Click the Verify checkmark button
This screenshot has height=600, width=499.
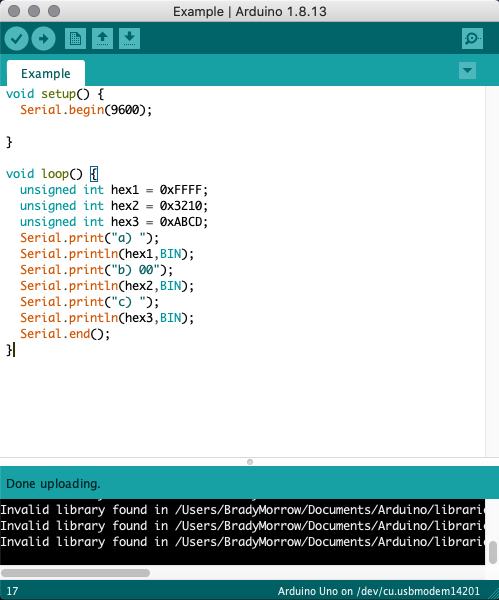click(16, 39)
